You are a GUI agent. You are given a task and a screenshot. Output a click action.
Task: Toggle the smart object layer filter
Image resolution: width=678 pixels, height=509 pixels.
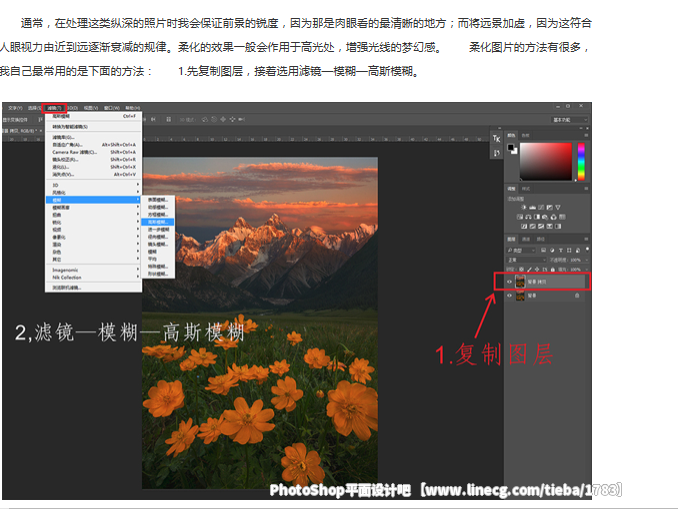coord(578,250)
